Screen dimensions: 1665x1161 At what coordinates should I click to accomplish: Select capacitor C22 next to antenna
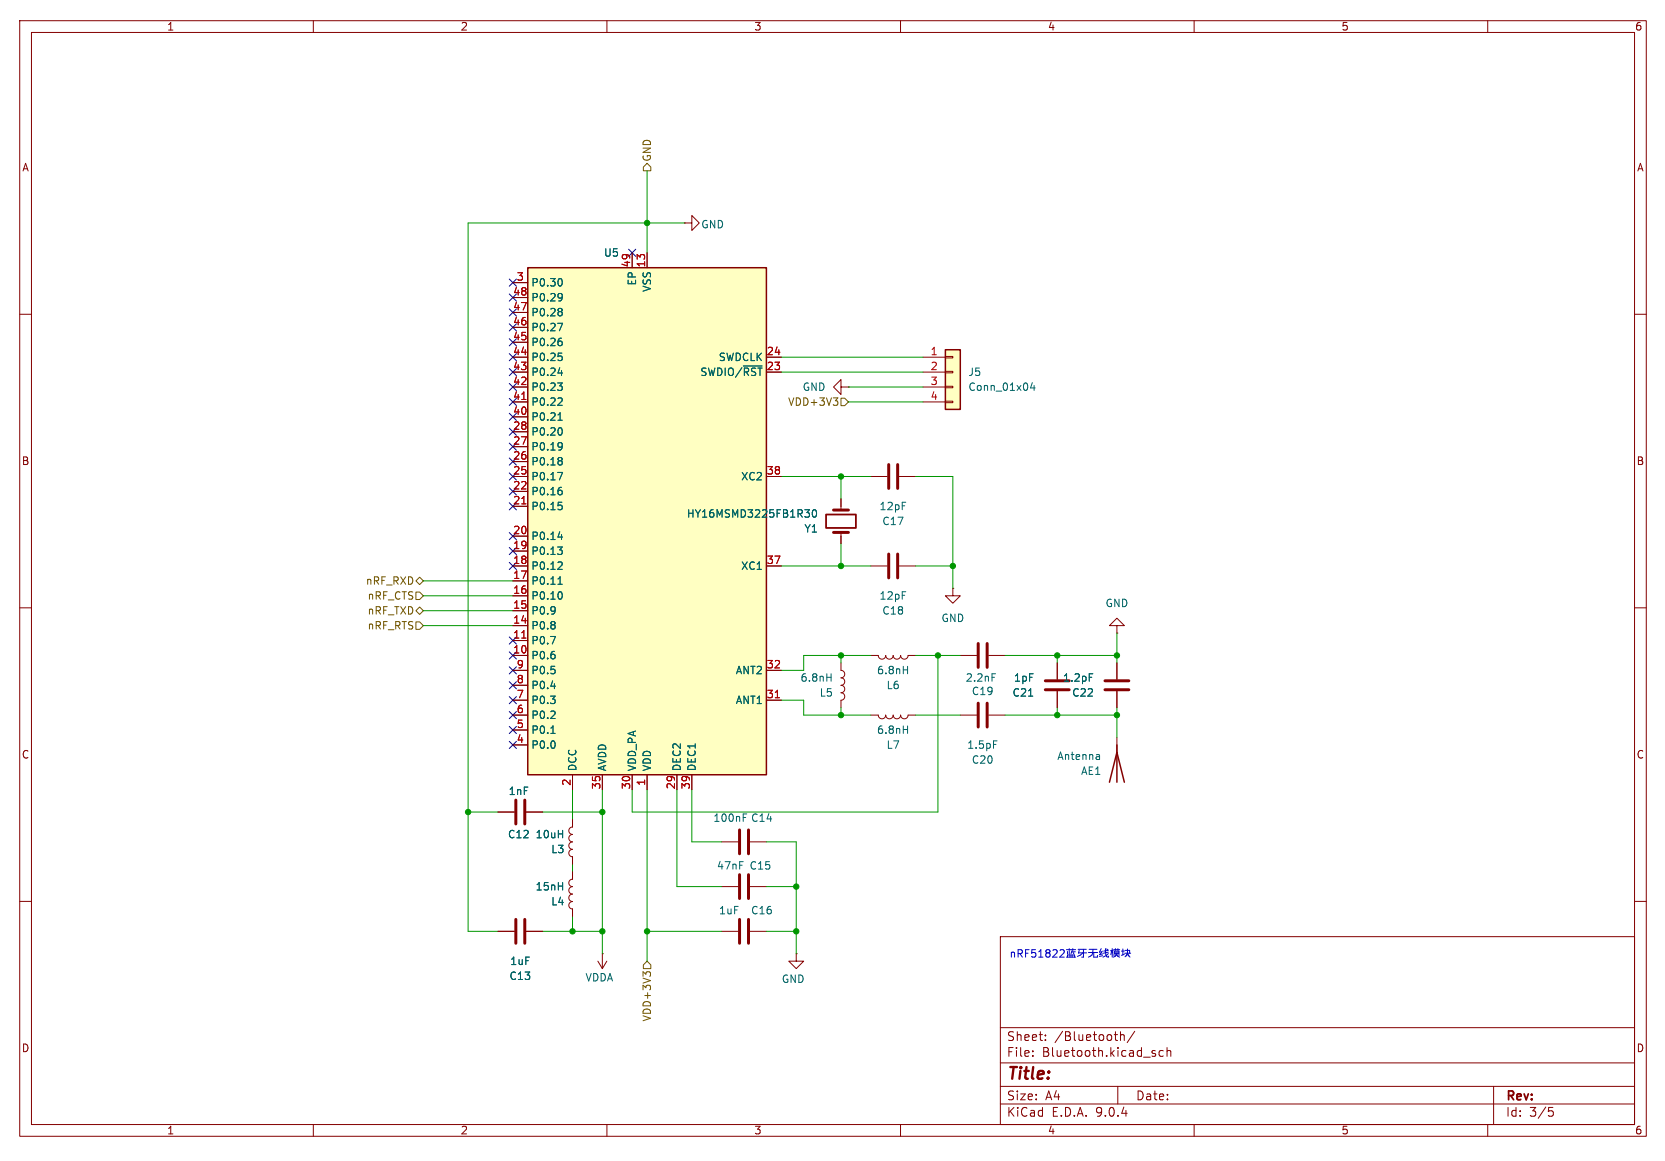[x=1117, y=685]
